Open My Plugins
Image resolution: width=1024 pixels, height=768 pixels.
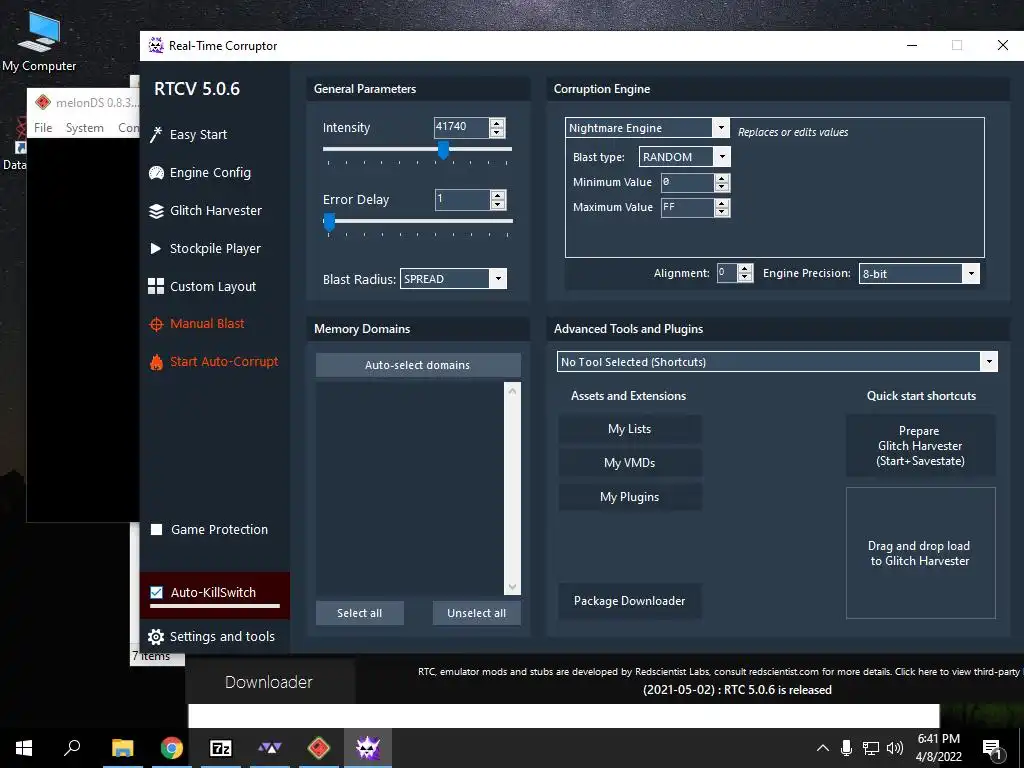pos(630,497)
